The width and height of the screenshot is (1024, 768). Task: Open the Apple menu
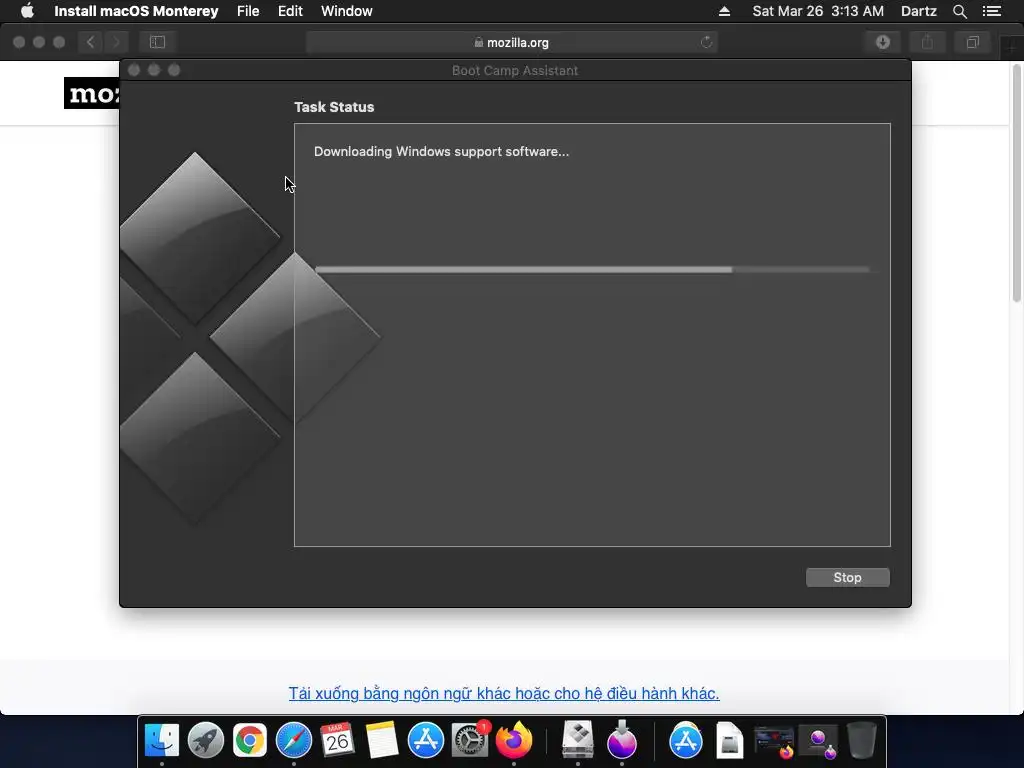pyautogui.click(x=27, y=11)
